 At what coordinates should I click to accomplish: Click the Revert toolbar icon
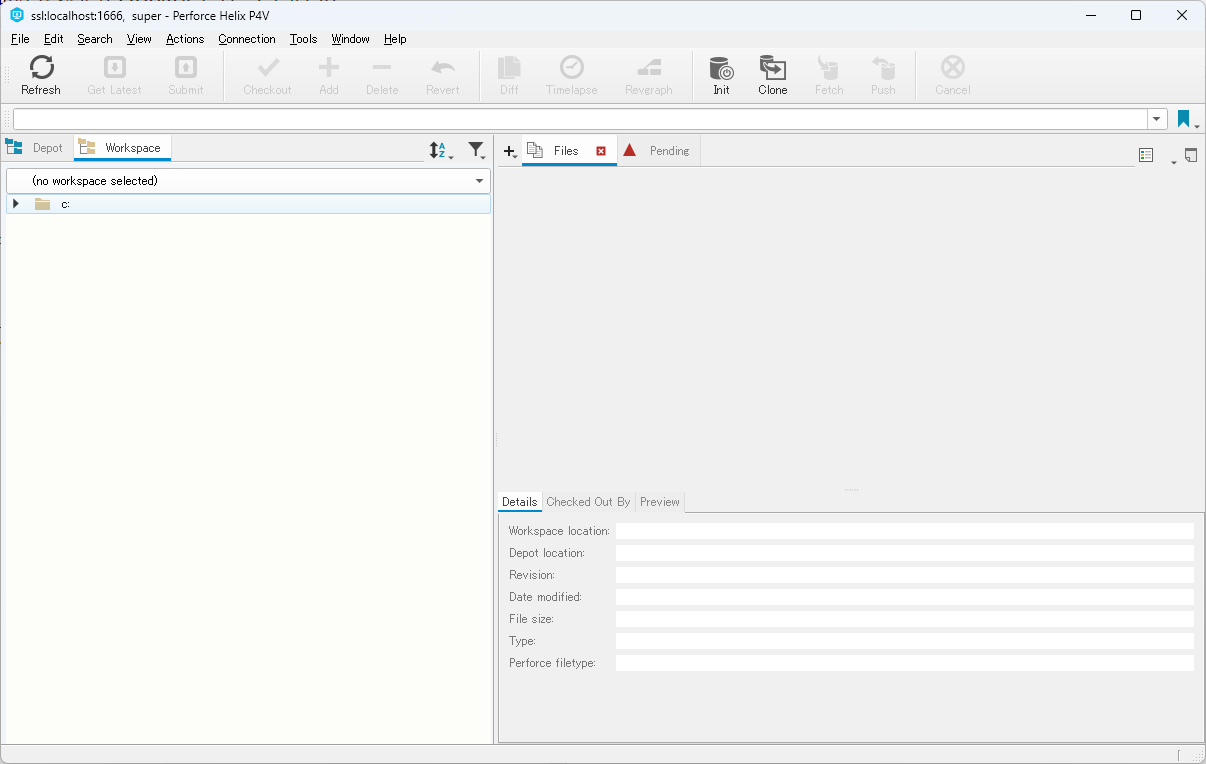[x=443, y=67]
